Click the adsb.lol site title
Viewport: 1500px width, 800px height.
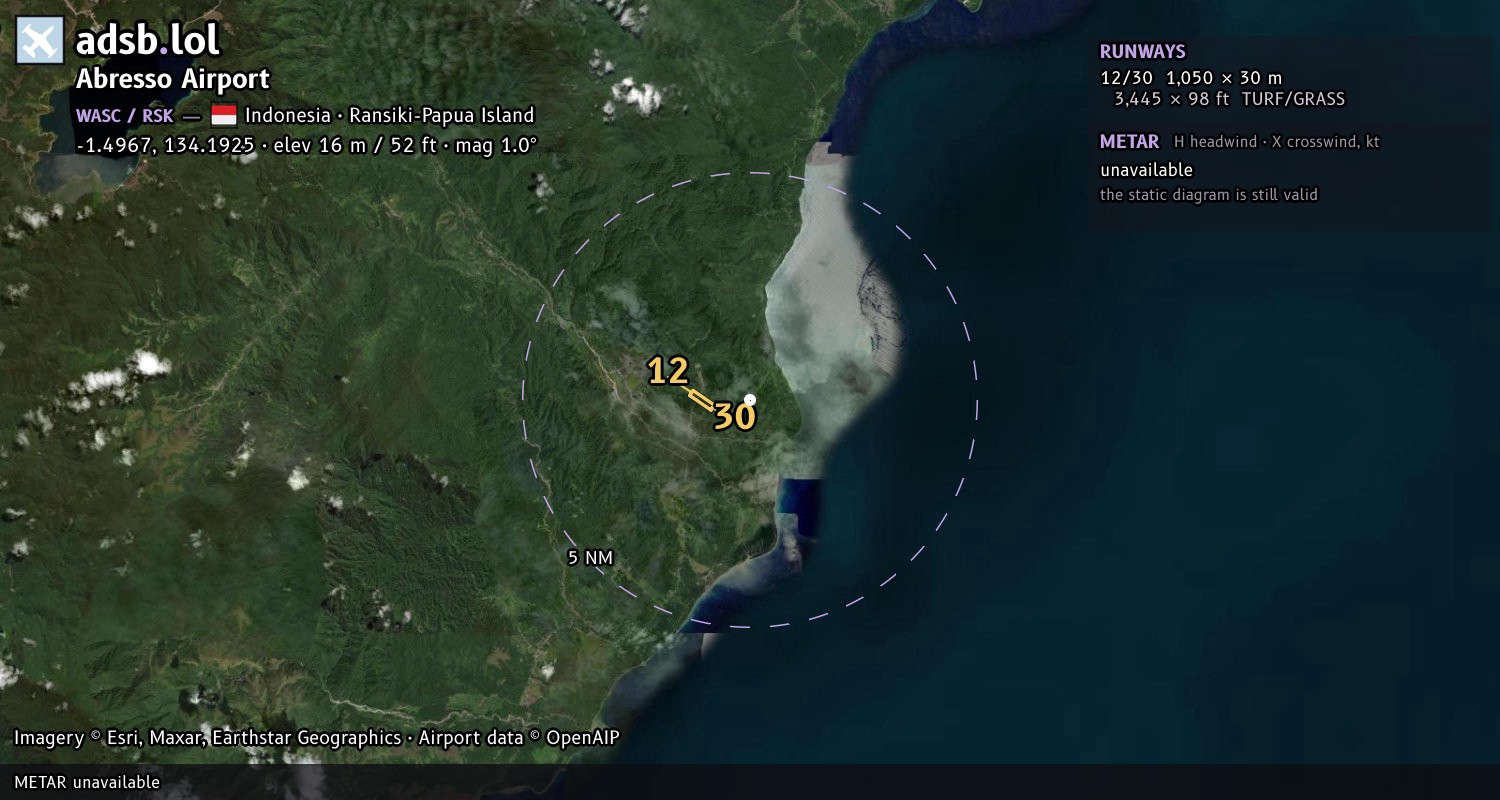(148, 41)
